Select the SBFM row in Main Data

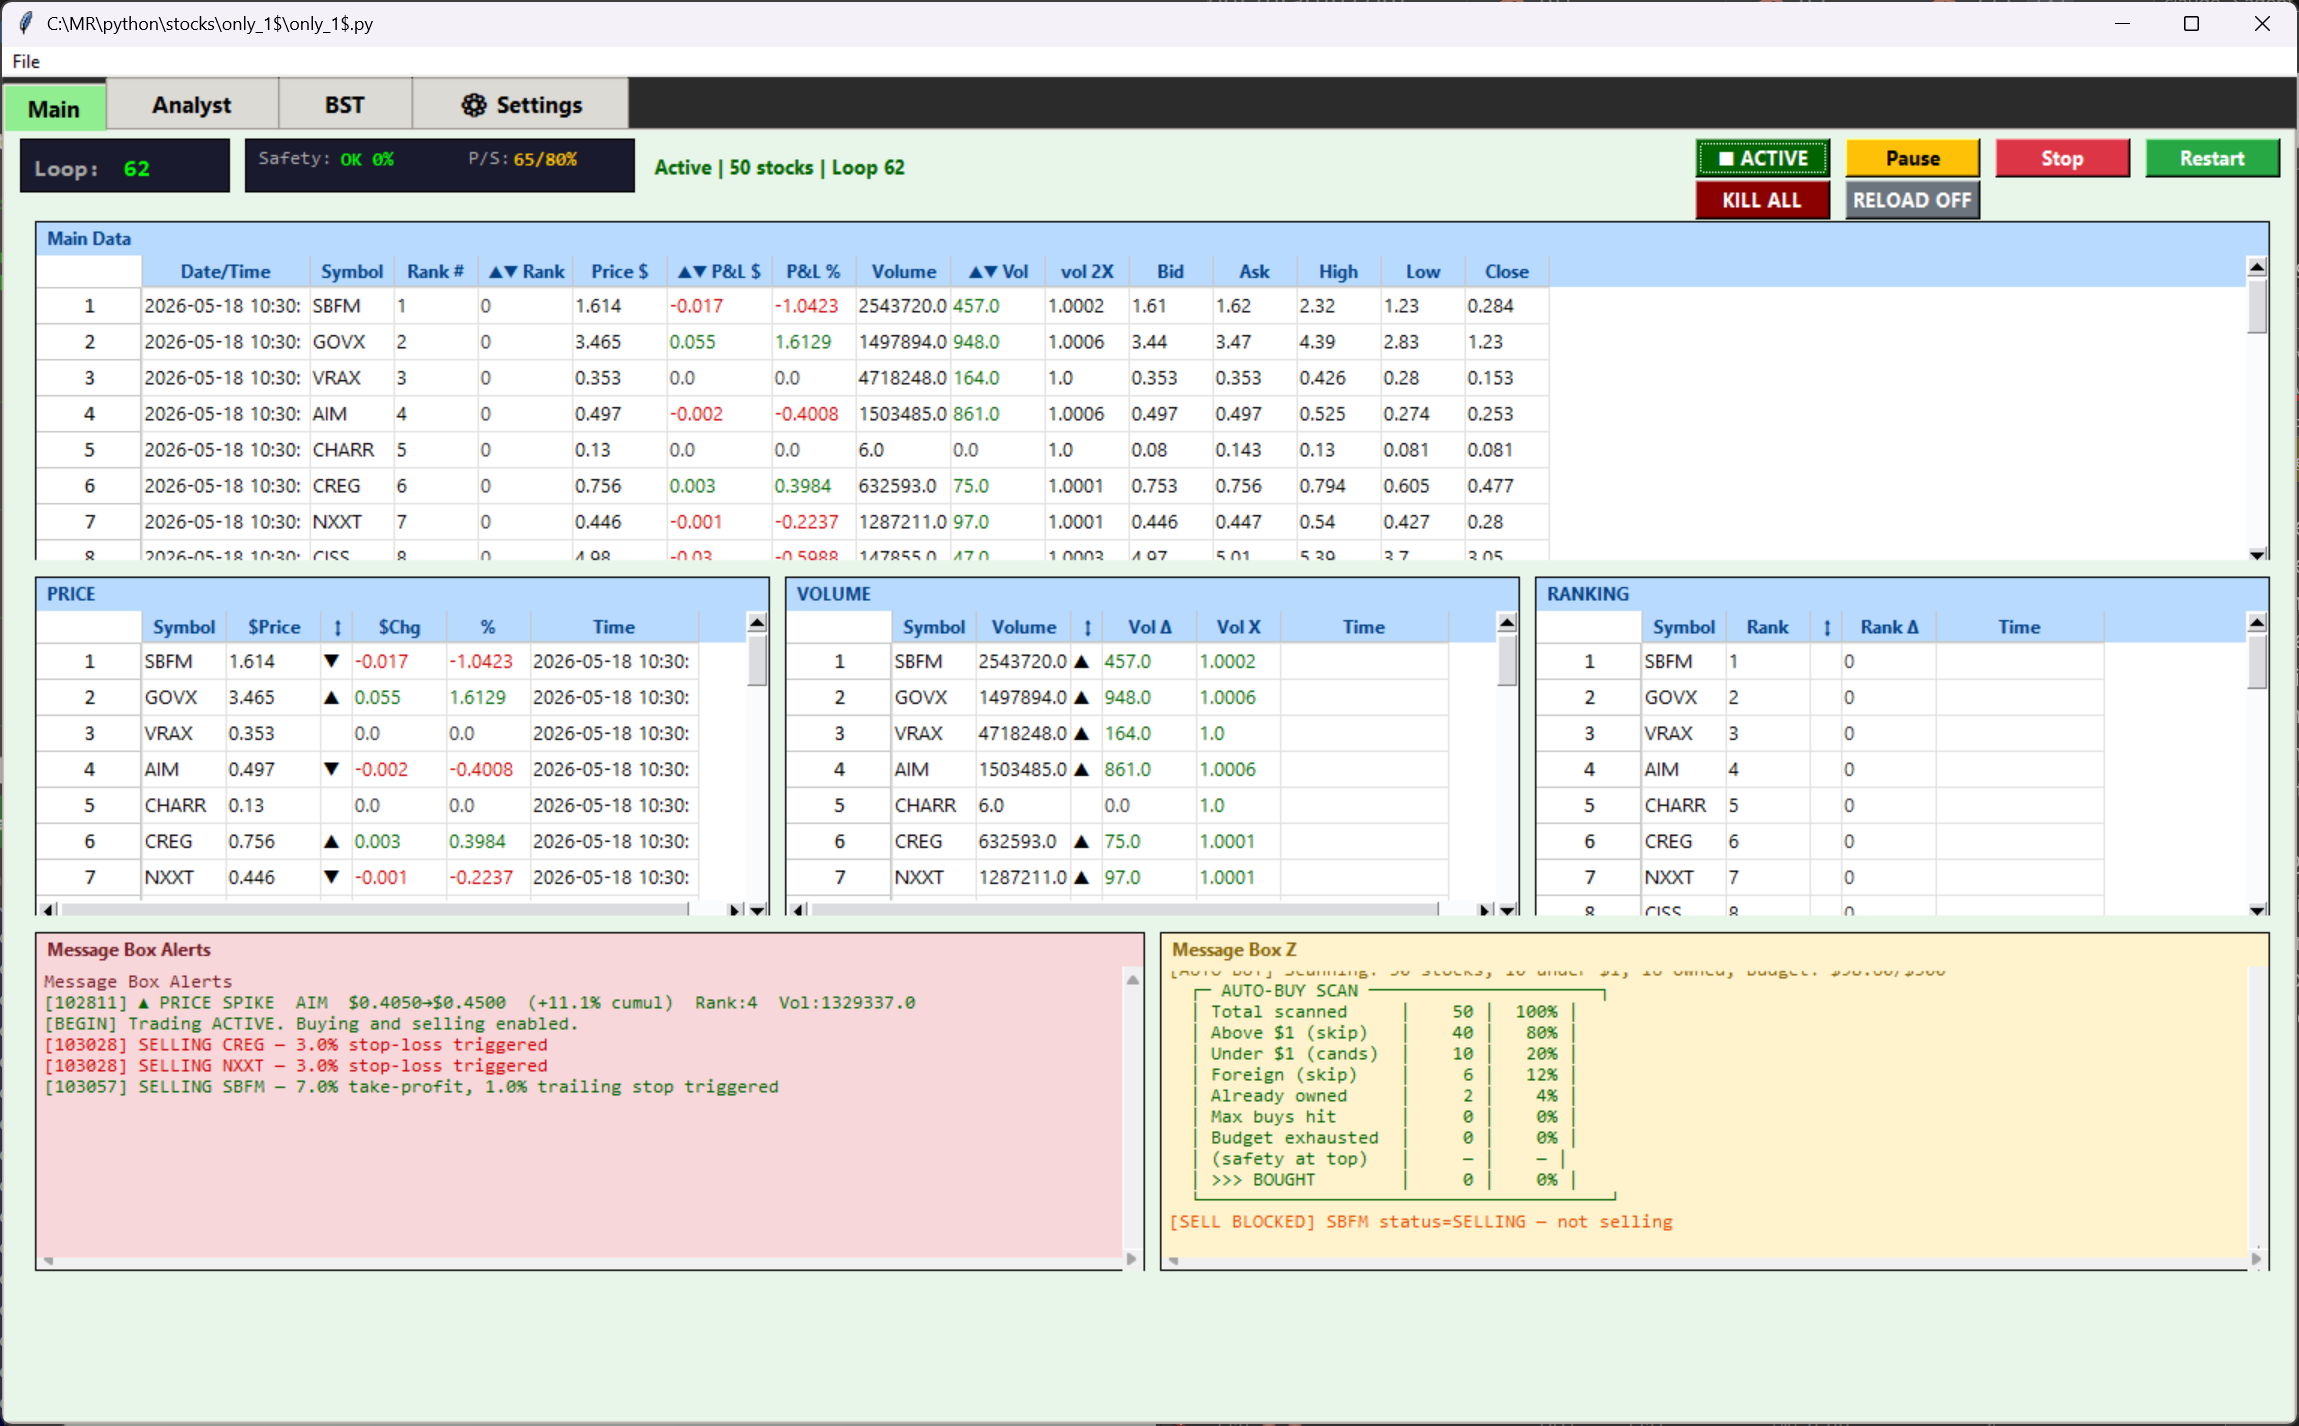point(792,306)
